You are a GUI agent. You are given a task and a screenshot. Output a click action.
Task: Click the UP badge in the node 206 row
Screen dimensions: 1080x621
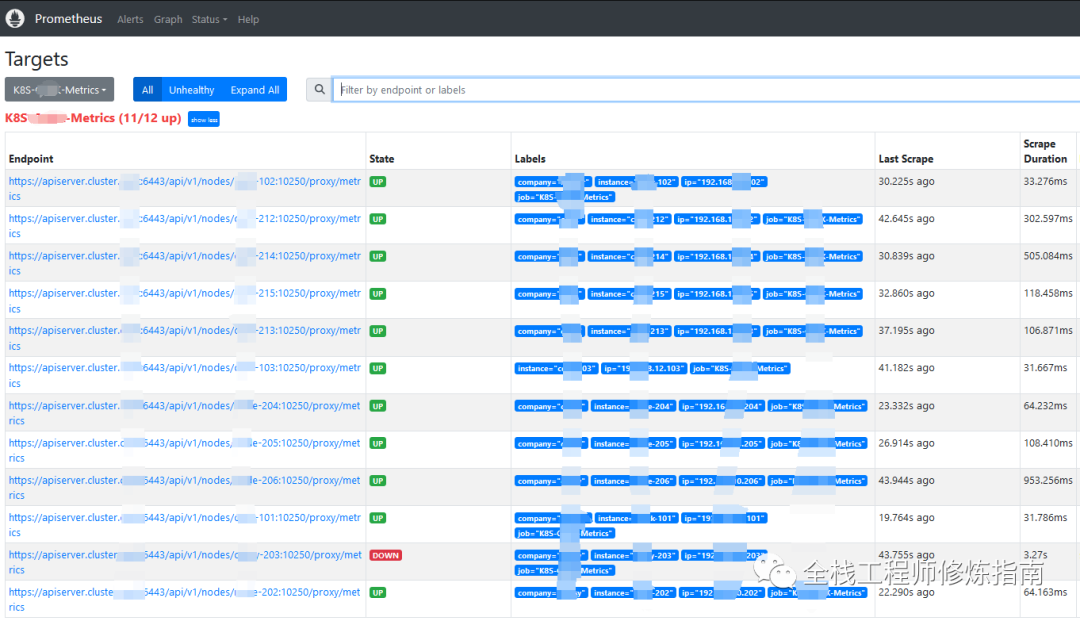click(x=377, y=481)
